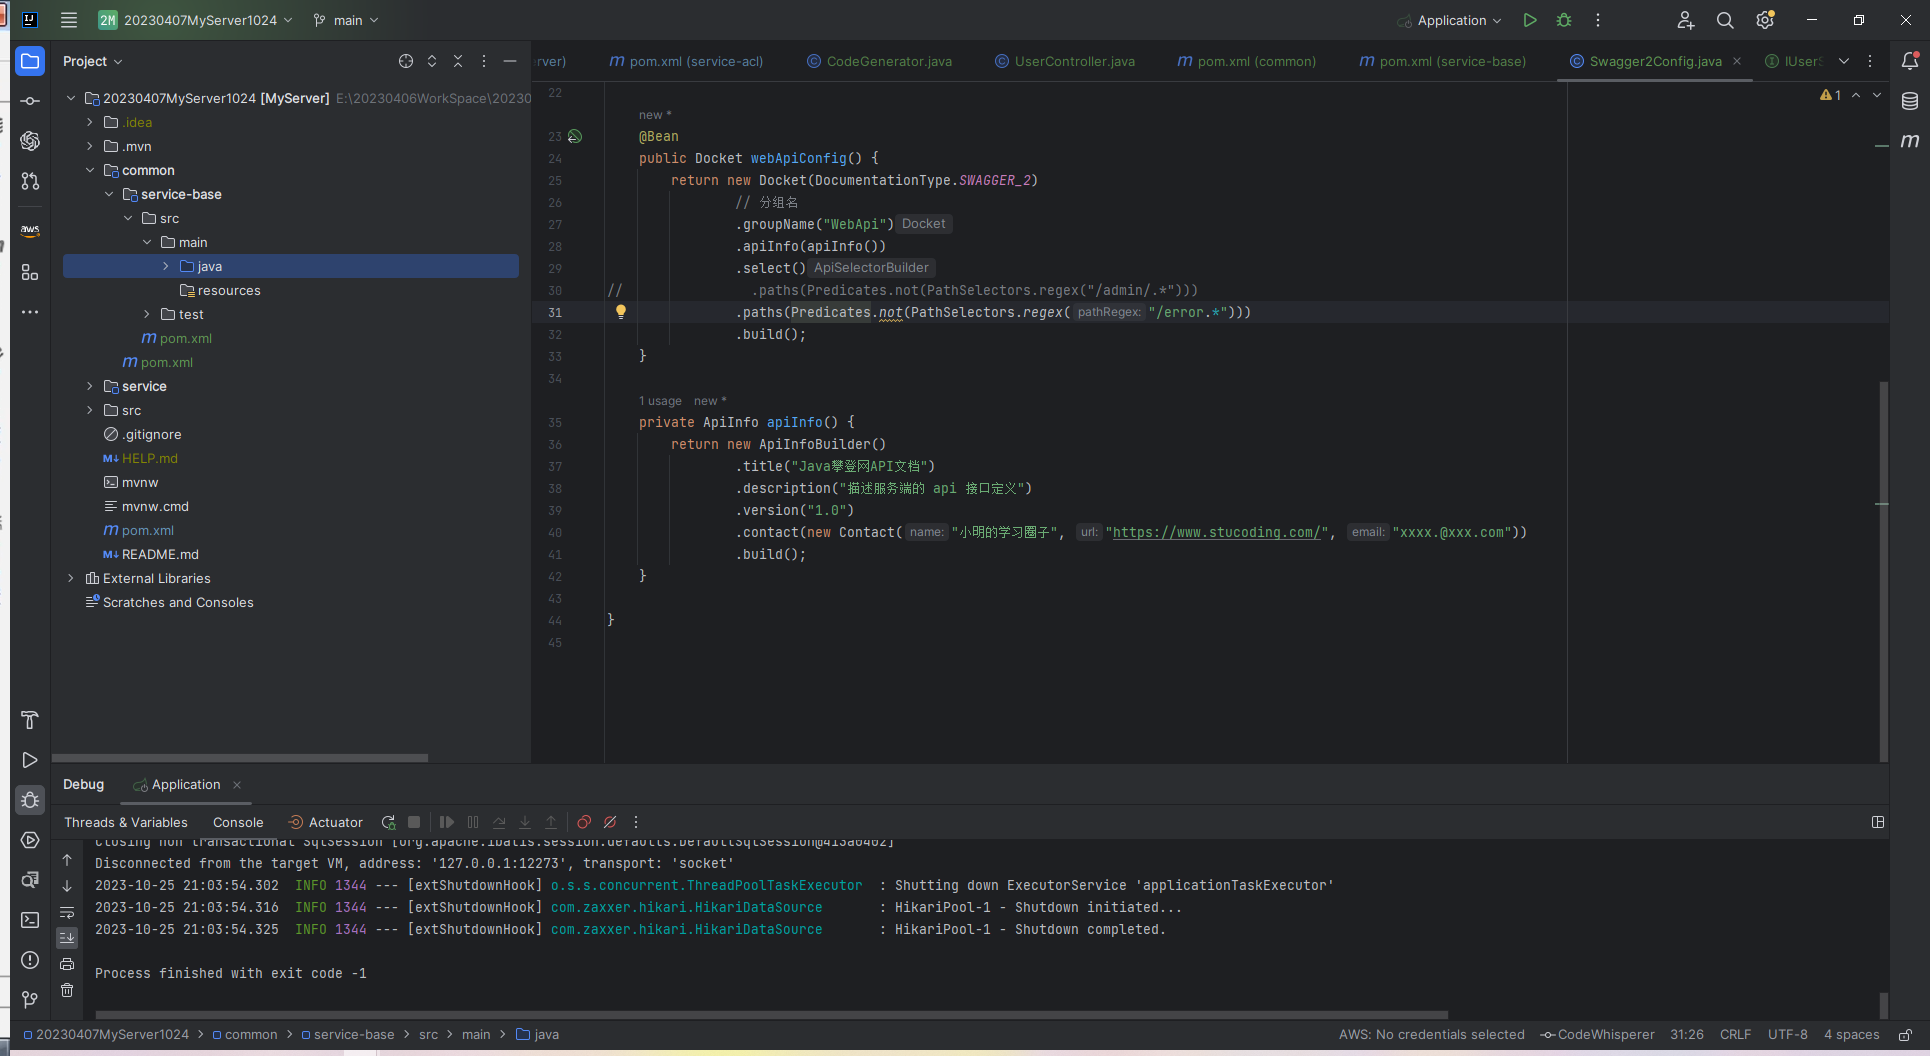Start debugging with the bug icon
This screenshot has width=1930, height=1056.
[1564, 20]
